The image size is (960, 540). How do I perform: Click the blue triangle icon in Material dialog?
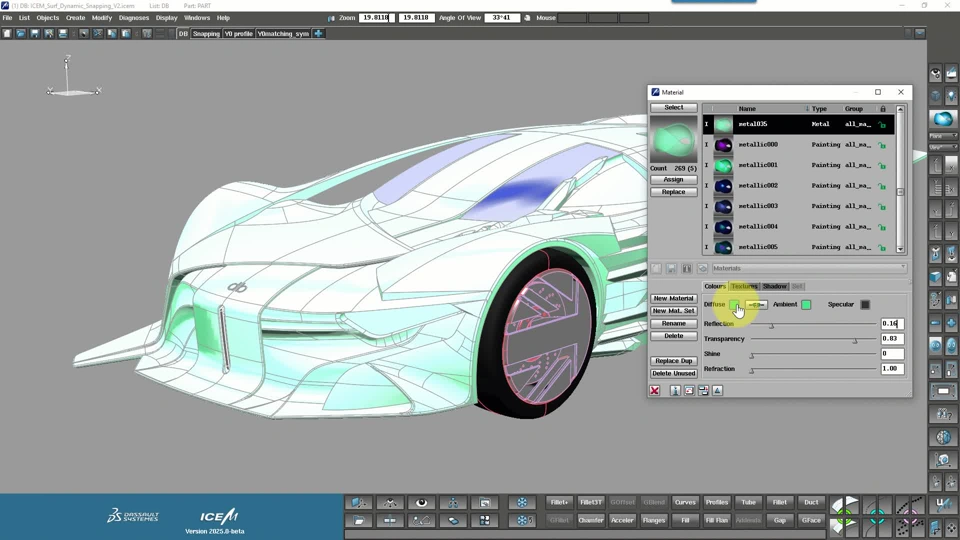718,391
